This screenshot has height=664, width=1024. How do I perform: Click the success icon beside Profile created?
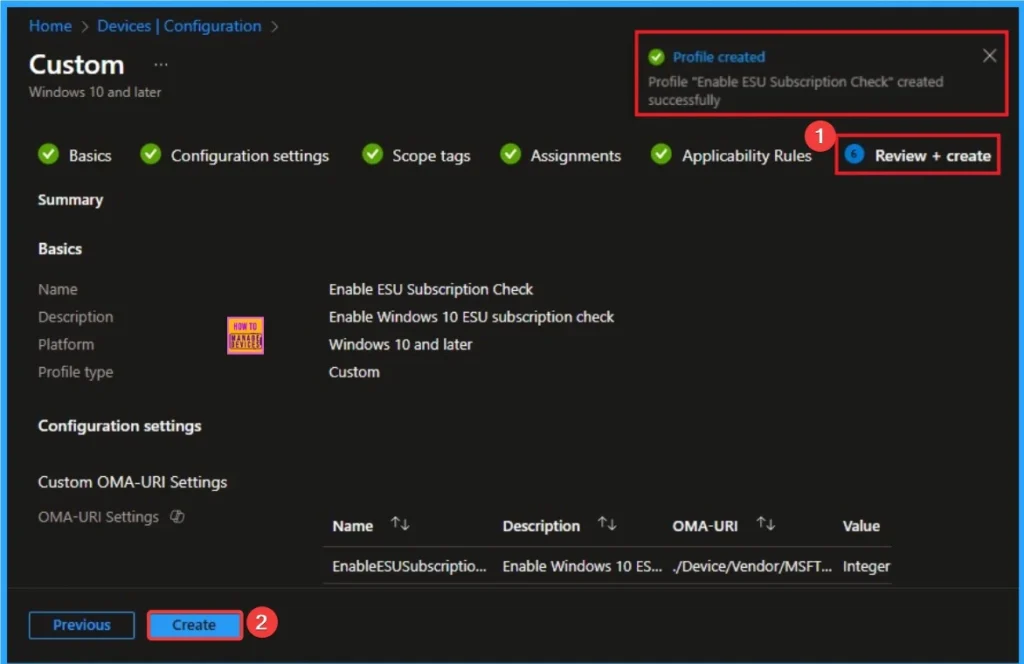point(655,56)
